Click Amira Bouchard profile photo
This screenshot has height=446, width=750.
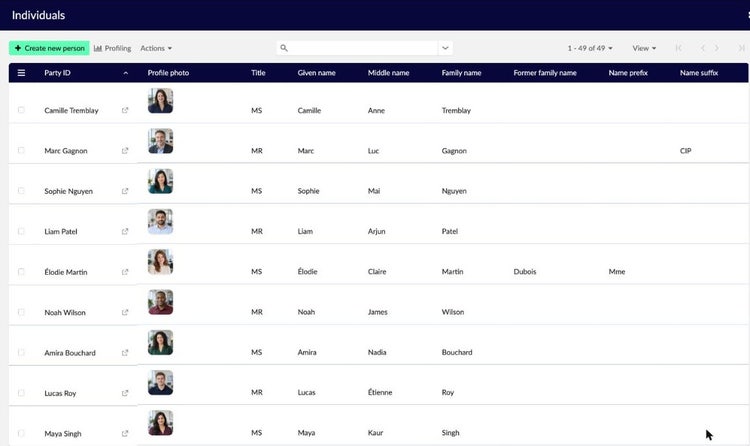click(160, 342)
